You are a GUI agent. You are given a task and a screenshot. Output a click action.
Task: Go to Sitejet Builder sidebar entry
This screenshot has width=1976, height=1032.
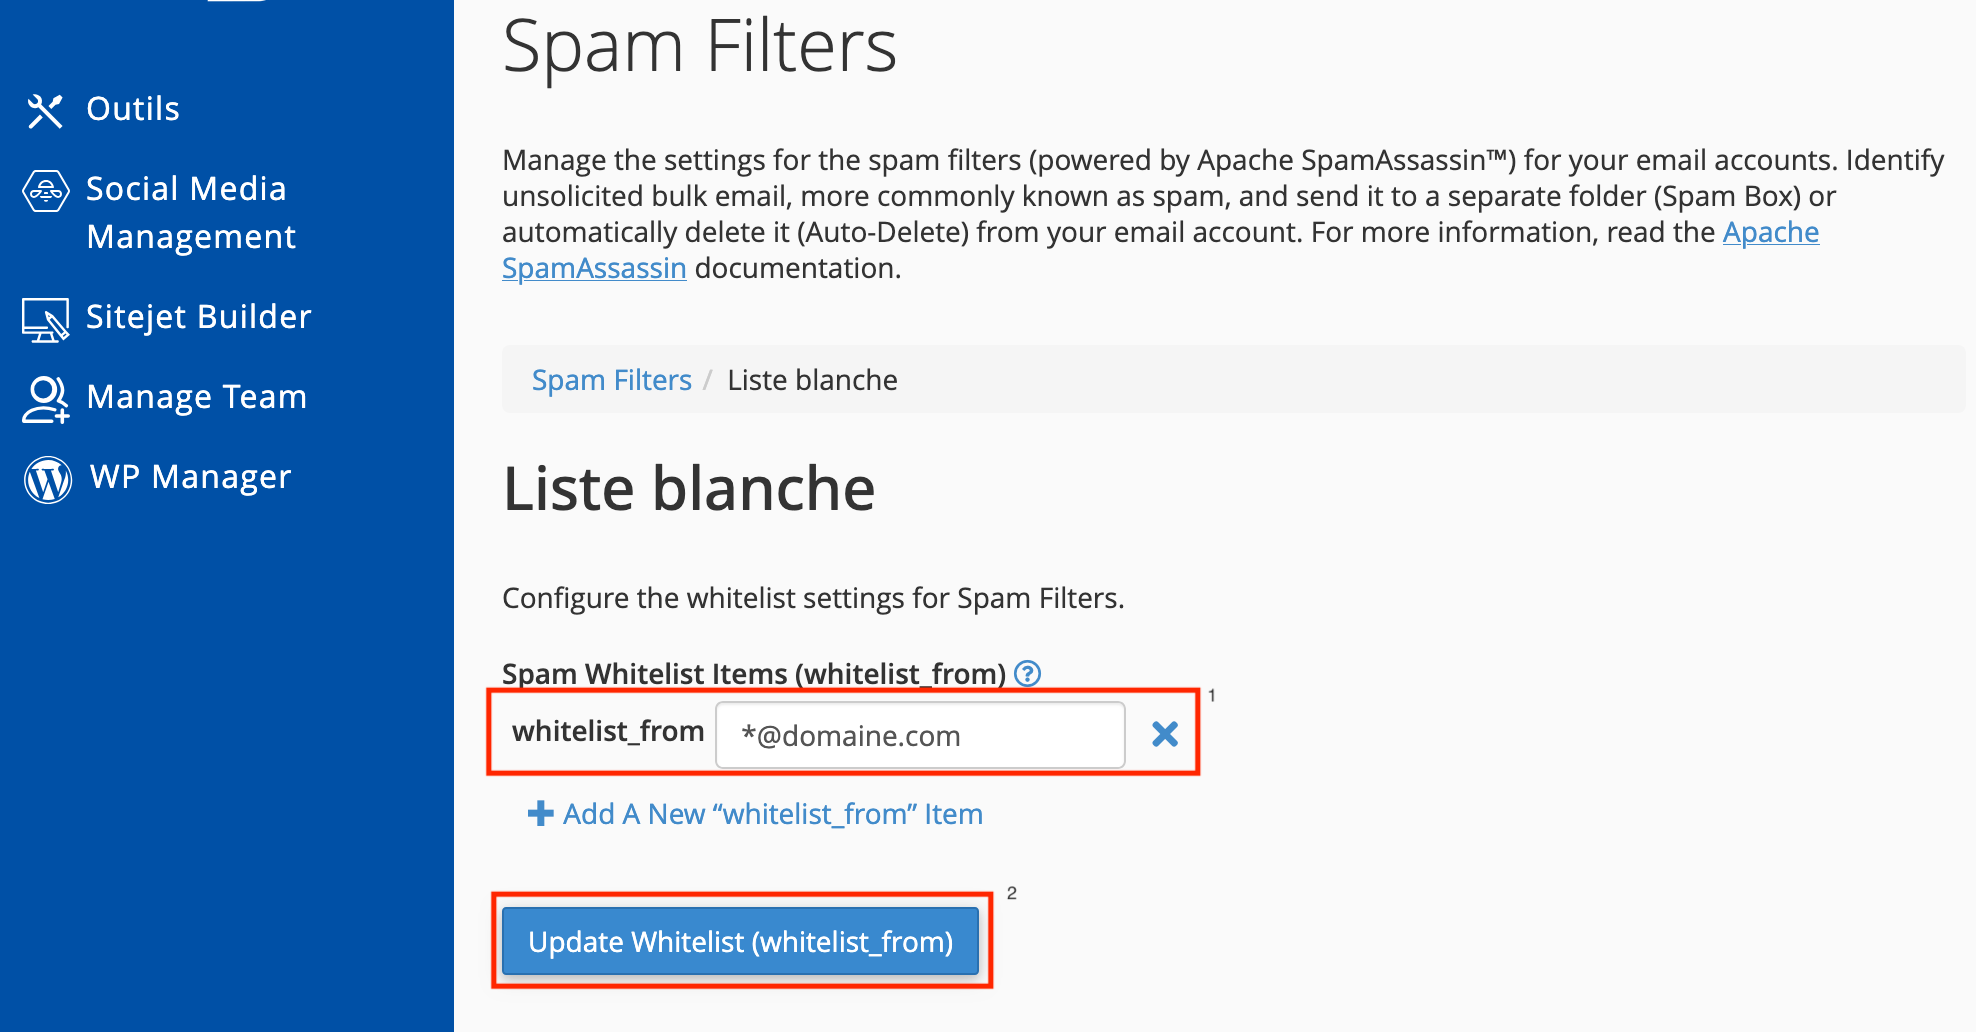click(x=199, y=316)
